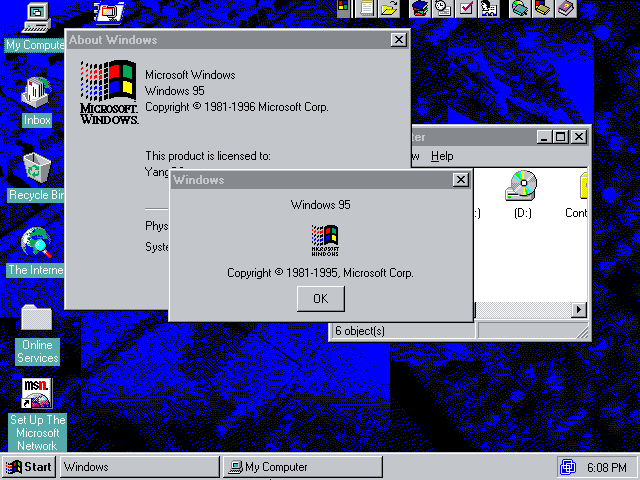Close the About Windows dialog

(x=398, y=40)
